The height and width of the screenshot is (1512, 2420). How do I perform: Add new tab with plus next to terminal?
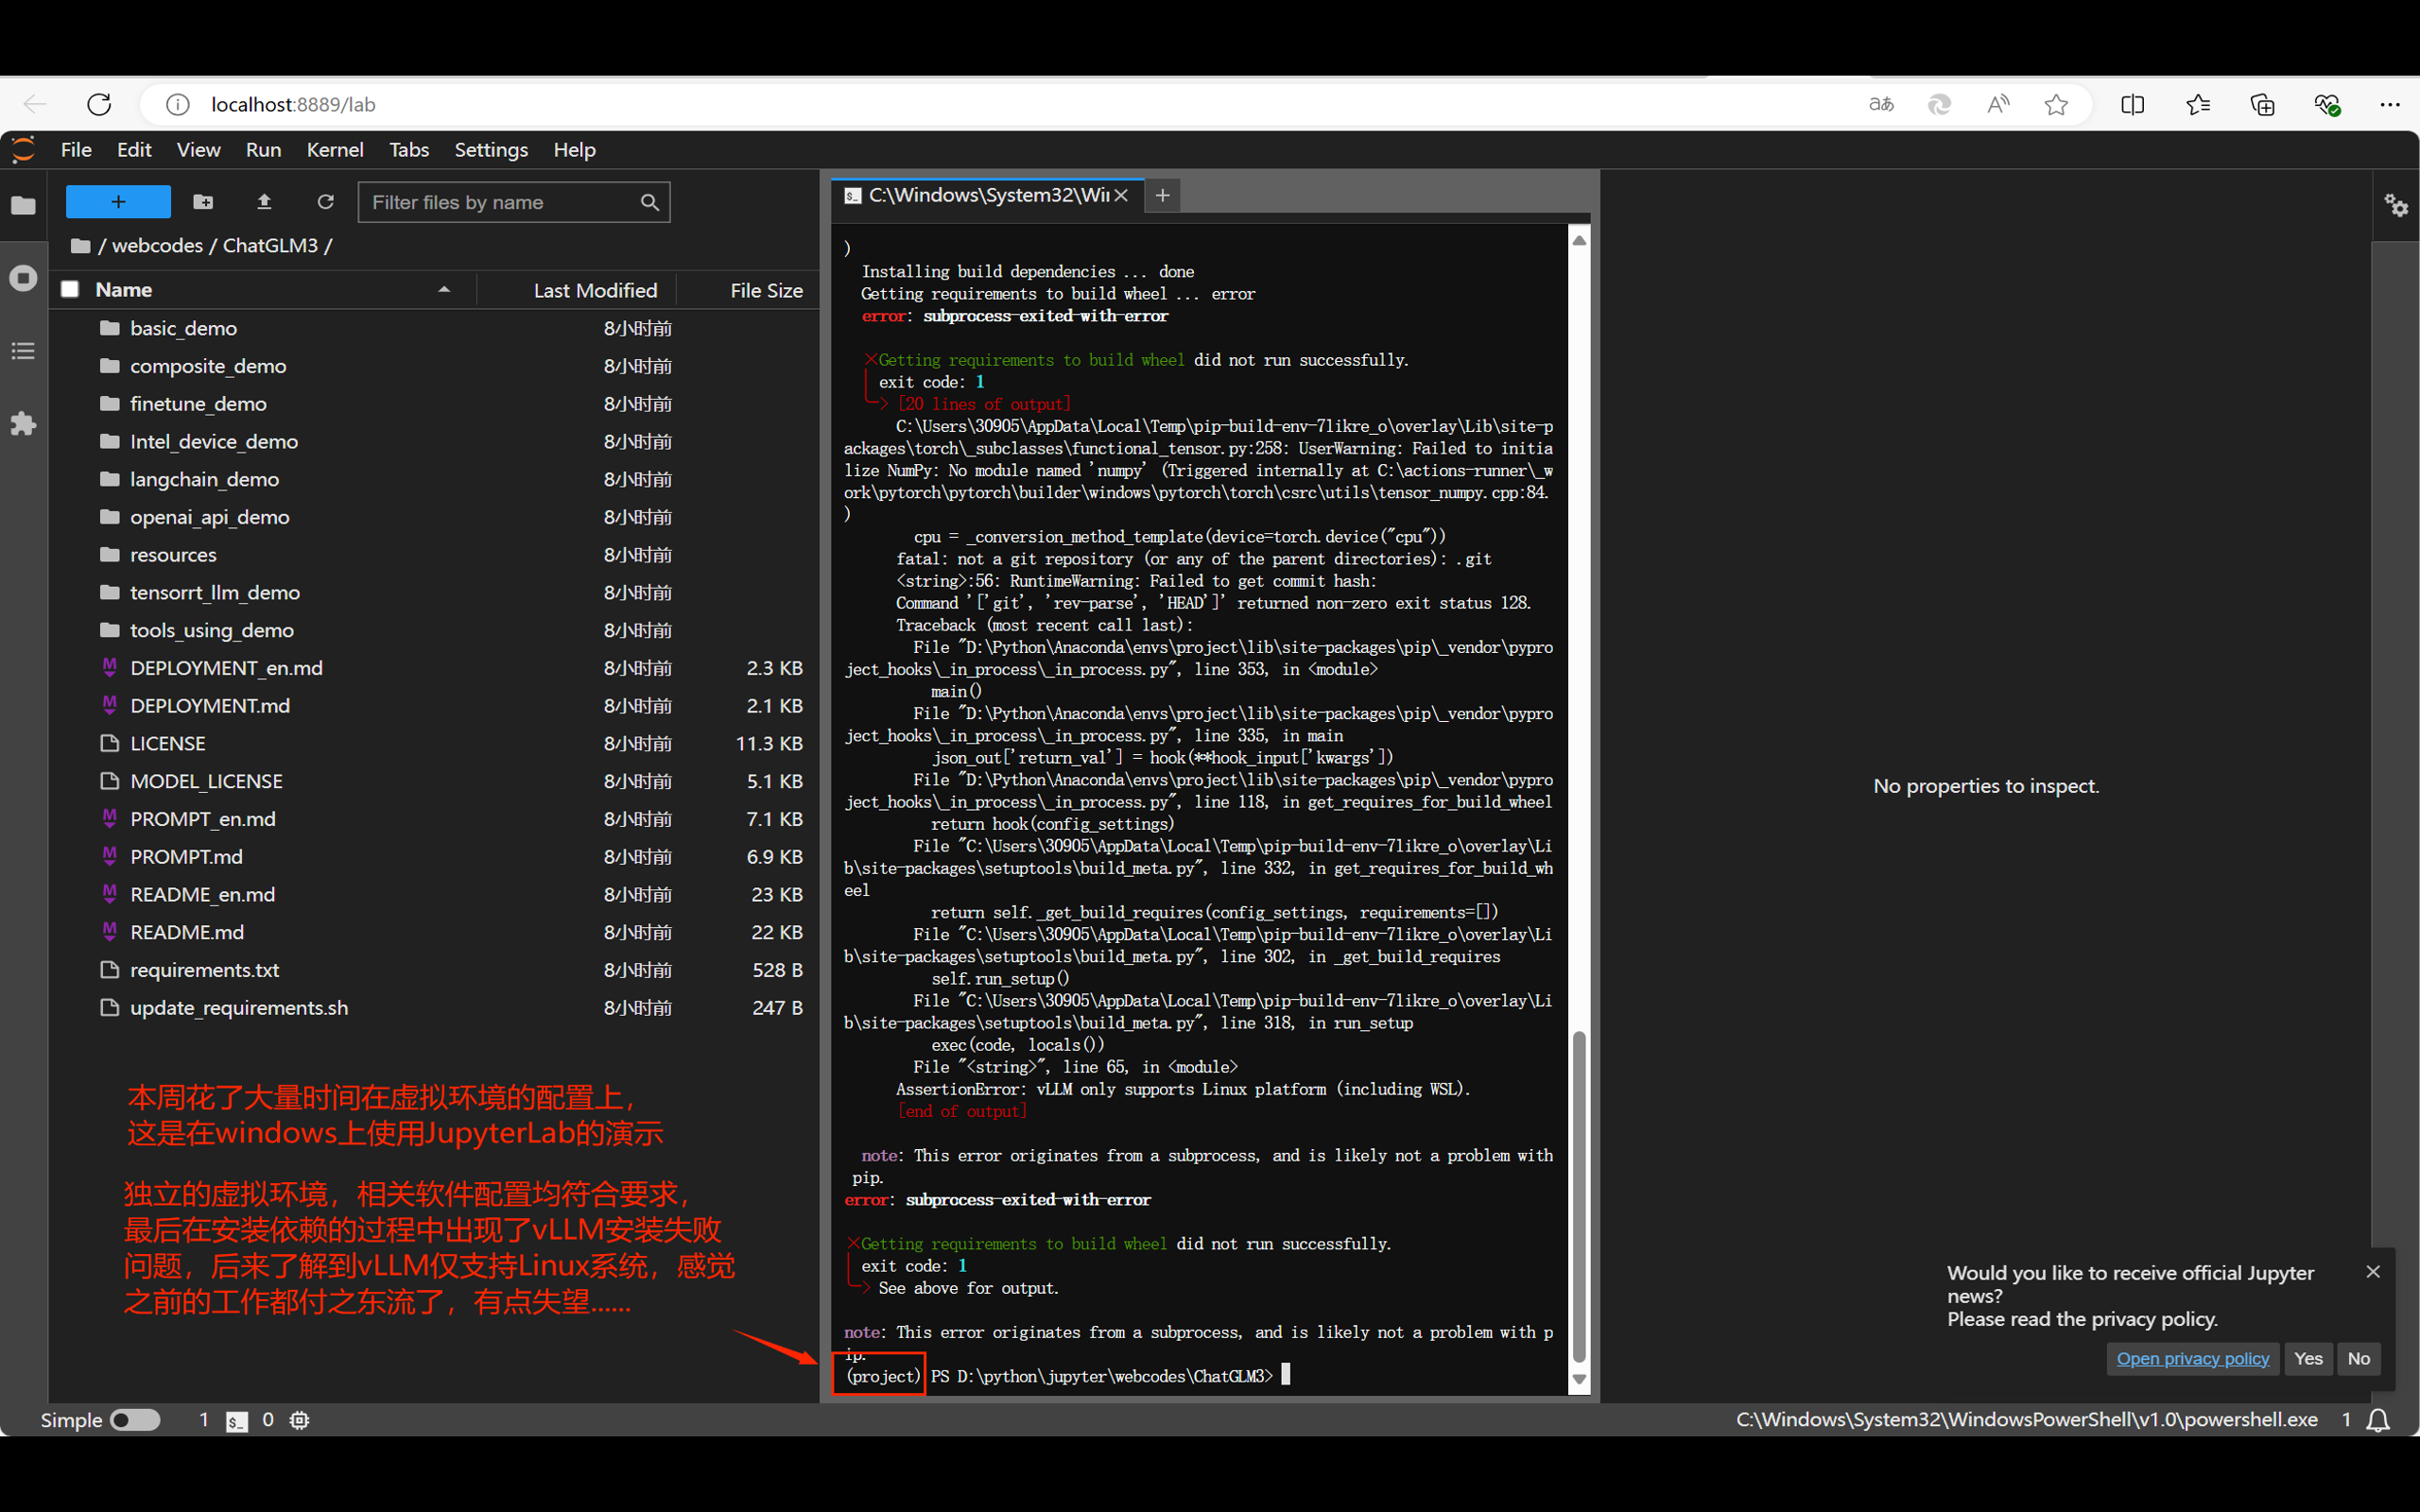click(x=1162, y=196)
